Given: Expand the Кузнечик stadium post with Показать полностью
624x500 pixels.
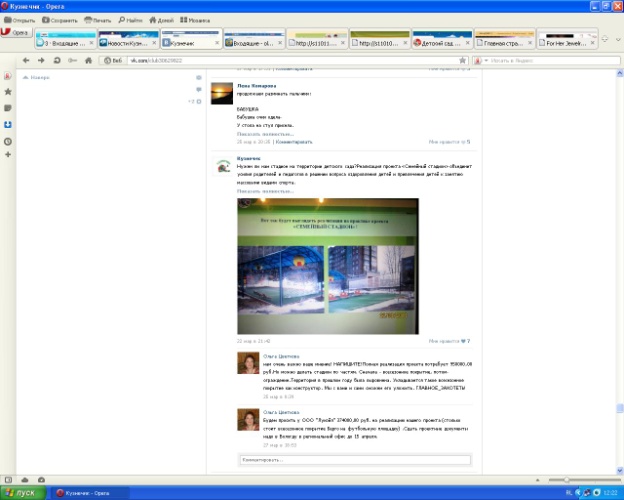Looking at the screenshot, I should (265, 191).
